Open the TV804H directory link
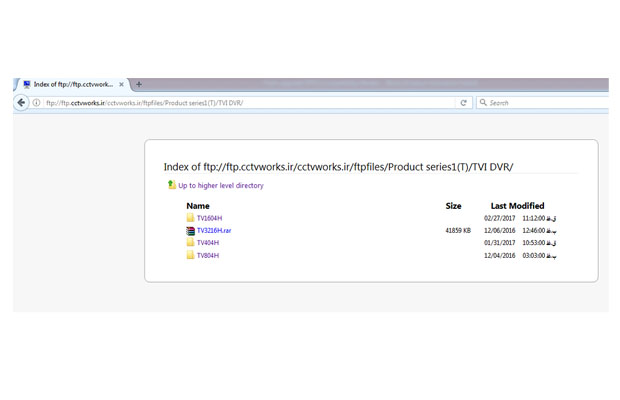 point(208,255)
